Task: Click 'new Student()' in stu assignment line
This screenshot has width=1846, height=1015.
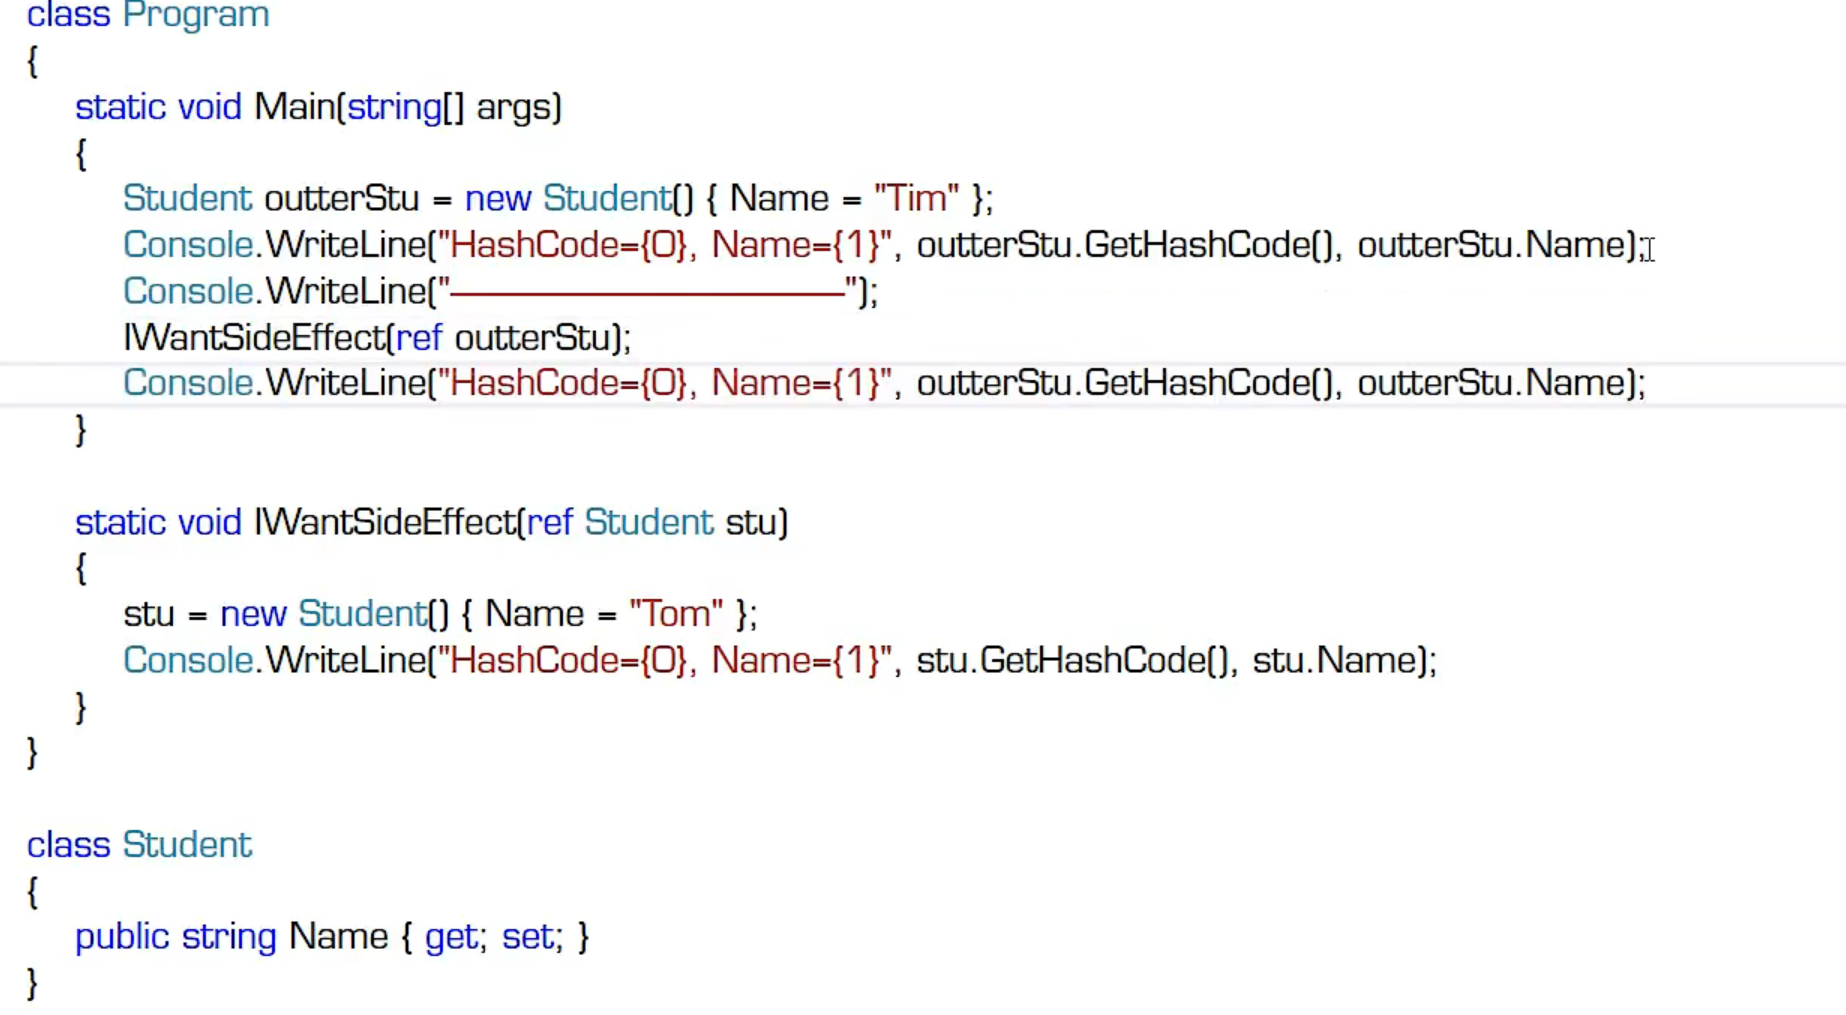Action: click(335, 613)
